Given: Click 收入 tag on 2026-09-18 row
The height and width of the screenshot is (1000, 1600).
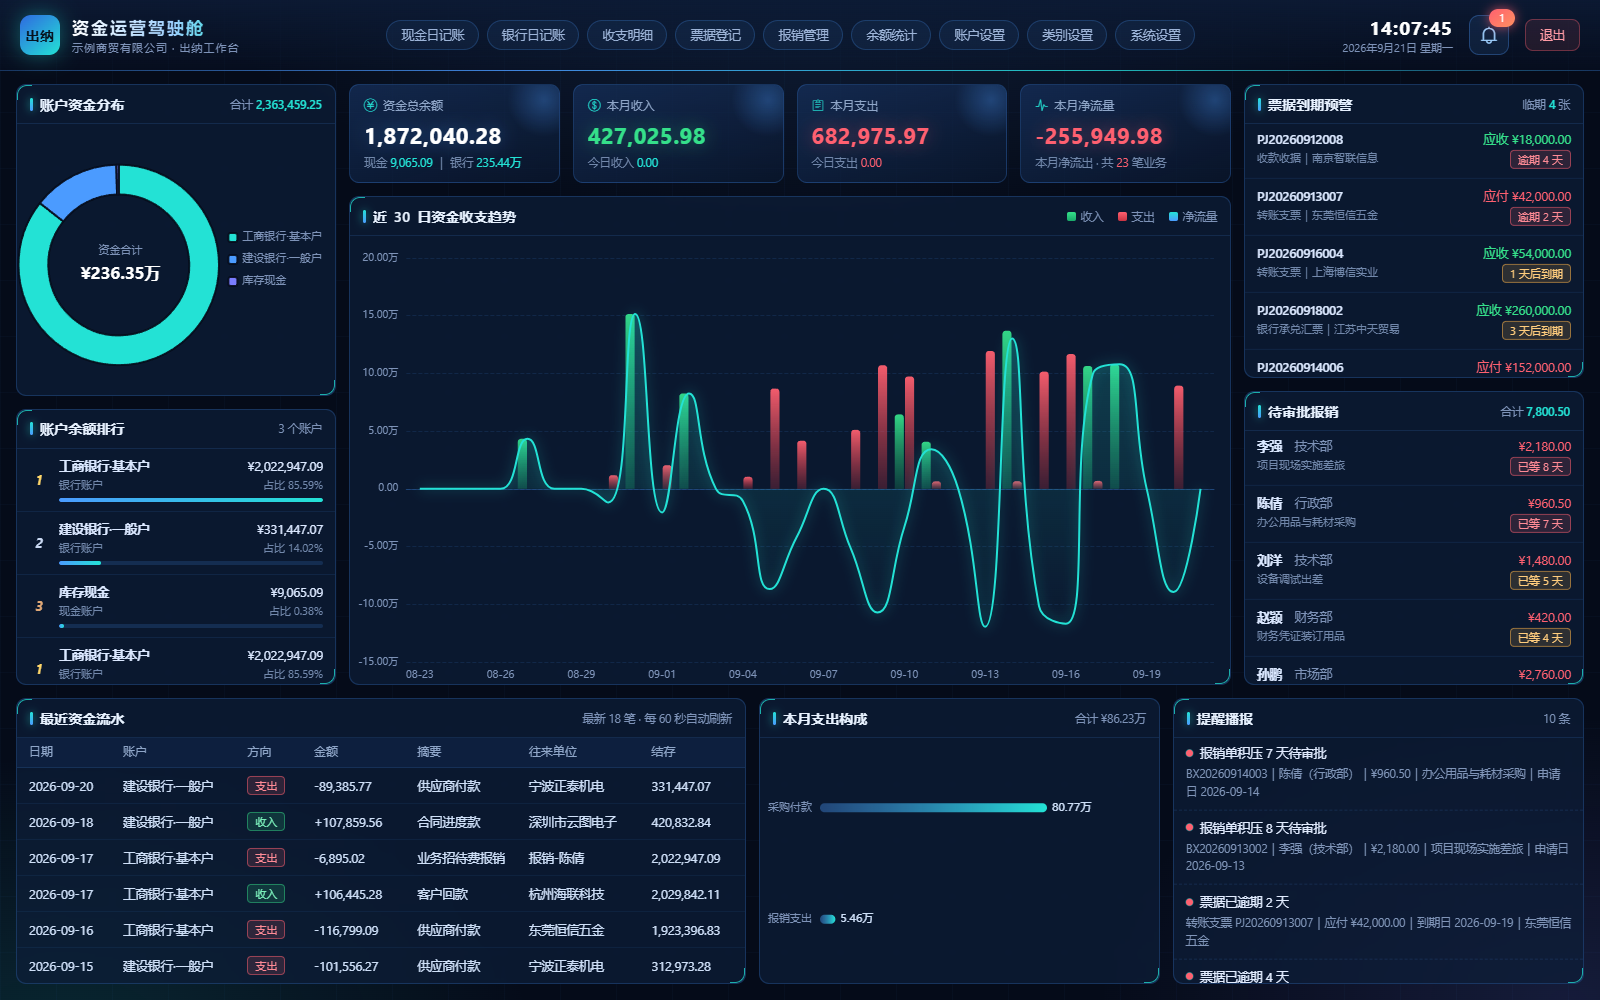Looking at the screenshot, I should 266,822.
